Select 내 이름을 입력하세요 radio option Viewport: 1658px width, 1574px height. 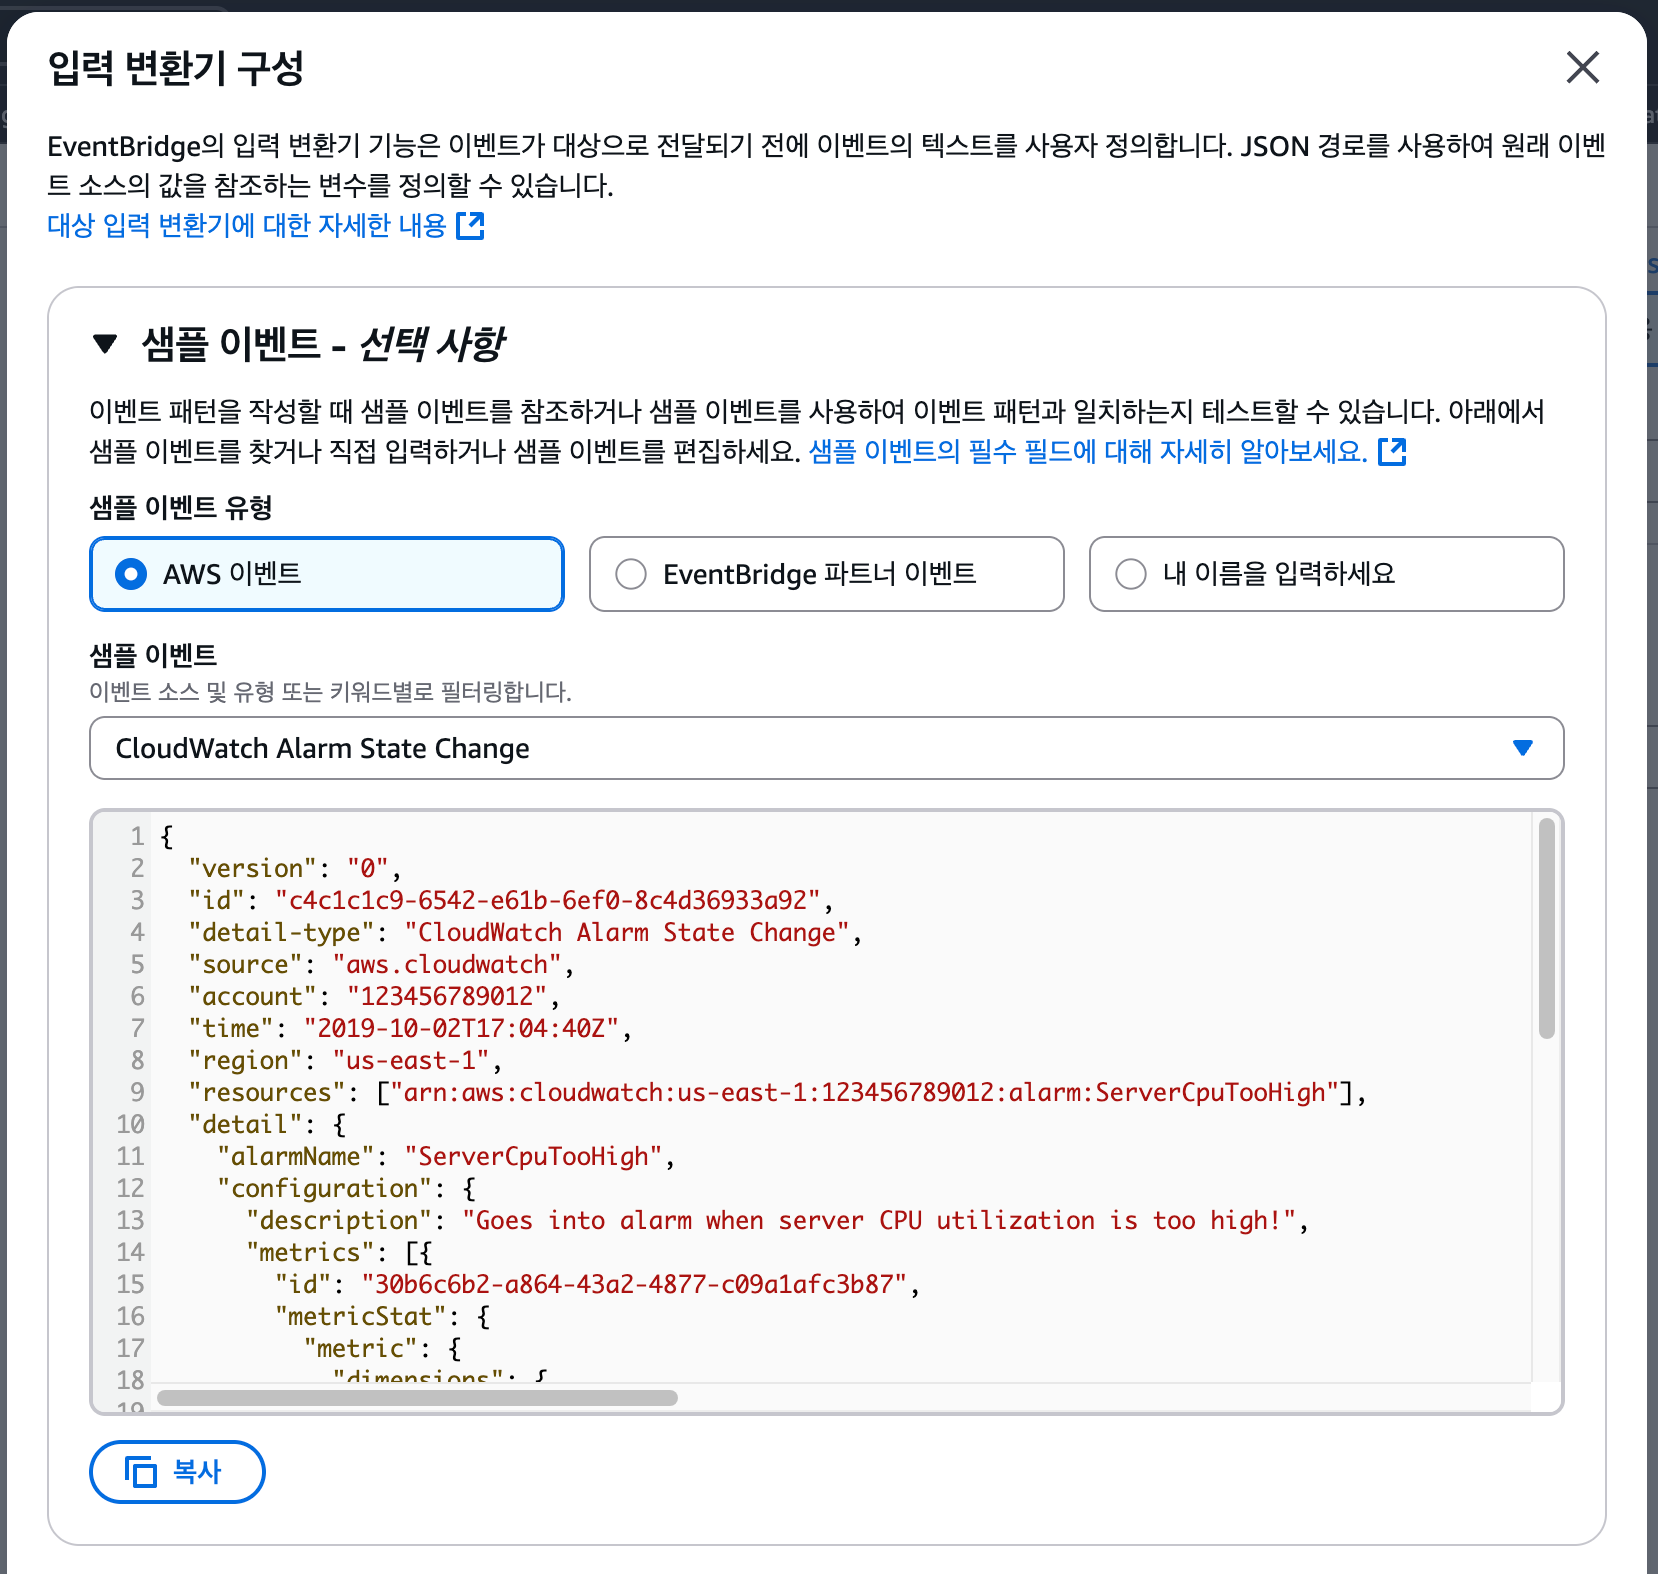[1327, 574]
